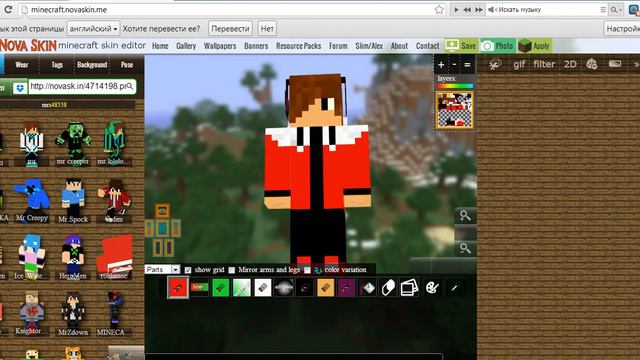
Task: Select the purple pencil brush tool
Action: (x=347, y=288)
